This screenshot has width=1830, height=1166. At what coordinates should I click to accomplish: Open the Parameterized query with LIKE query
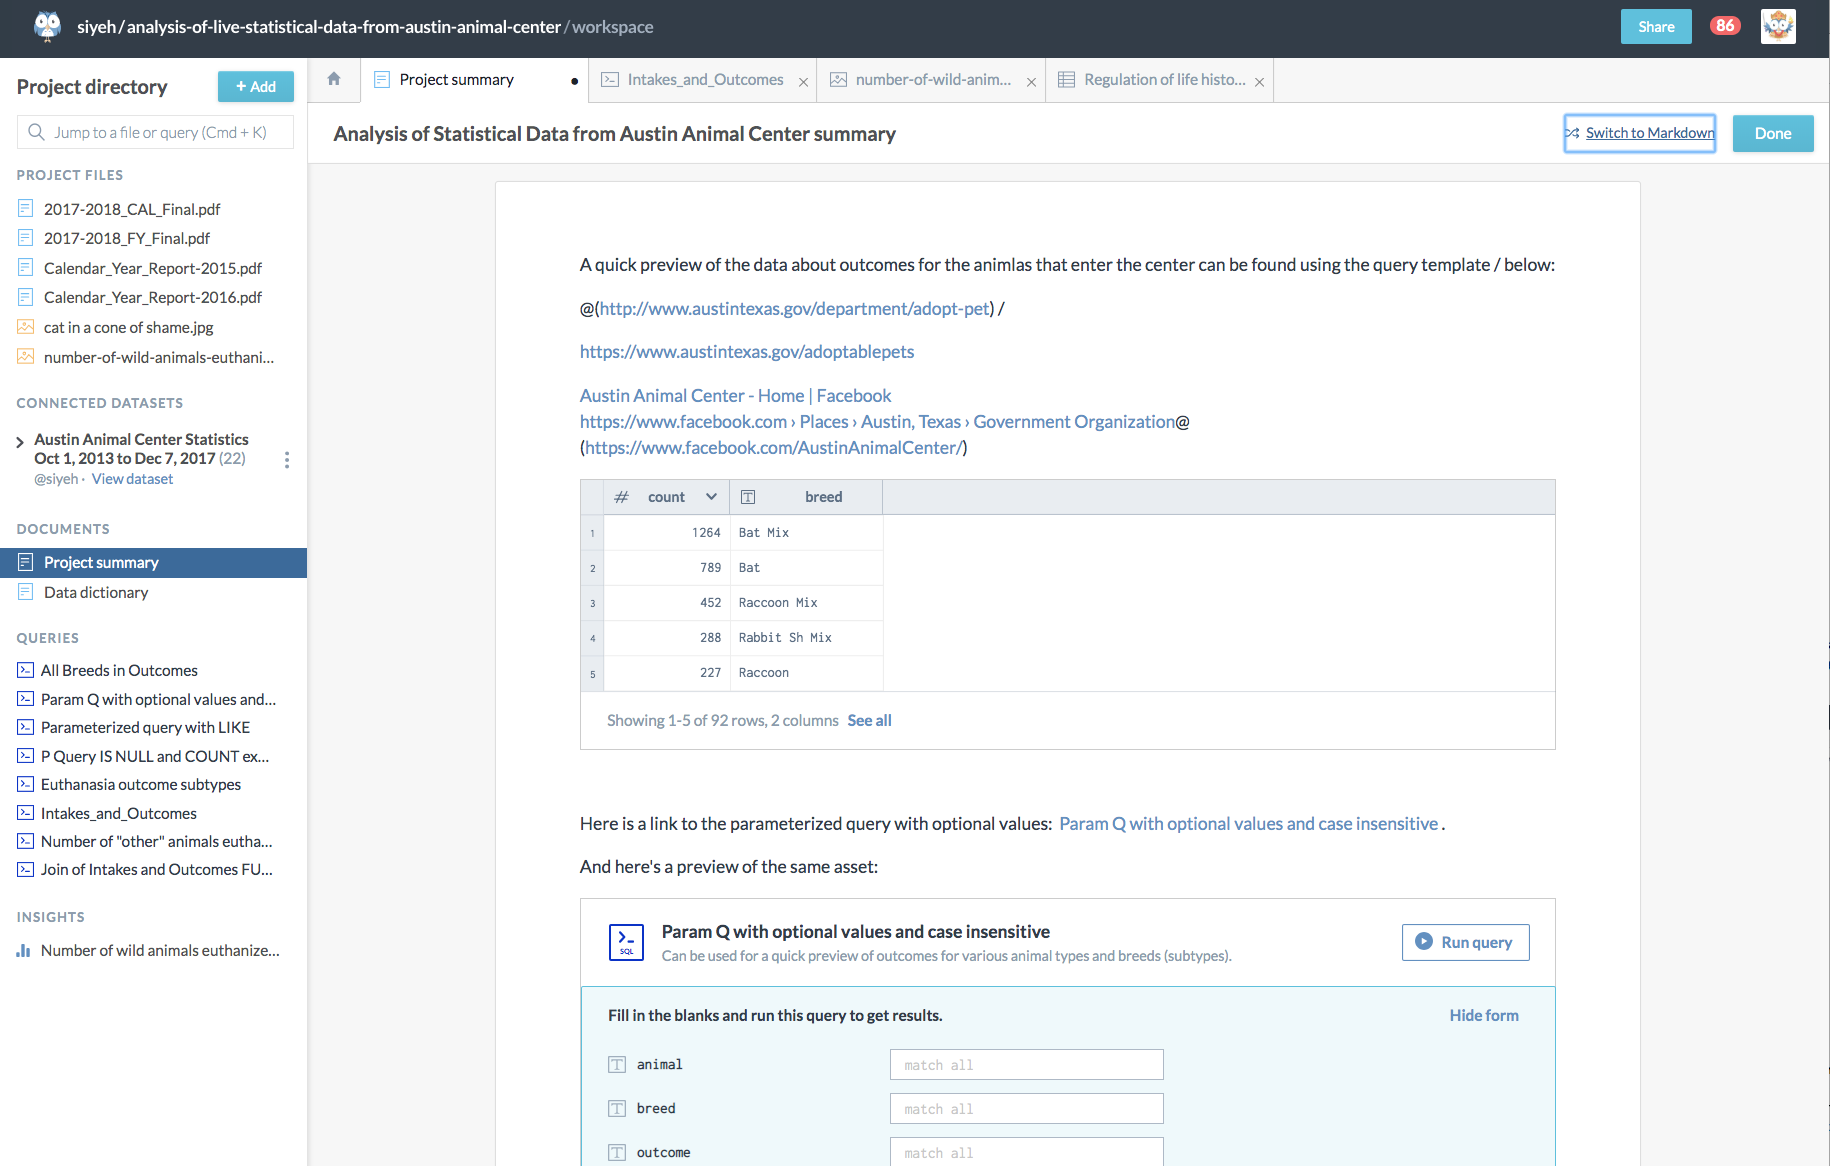[146, 727]
